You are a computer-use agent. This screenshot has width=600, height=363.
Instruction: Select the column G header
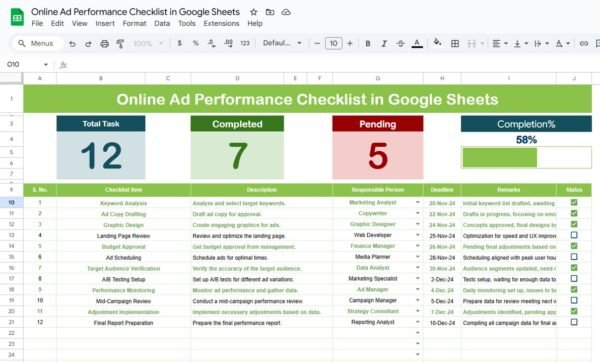coord(378,78)
